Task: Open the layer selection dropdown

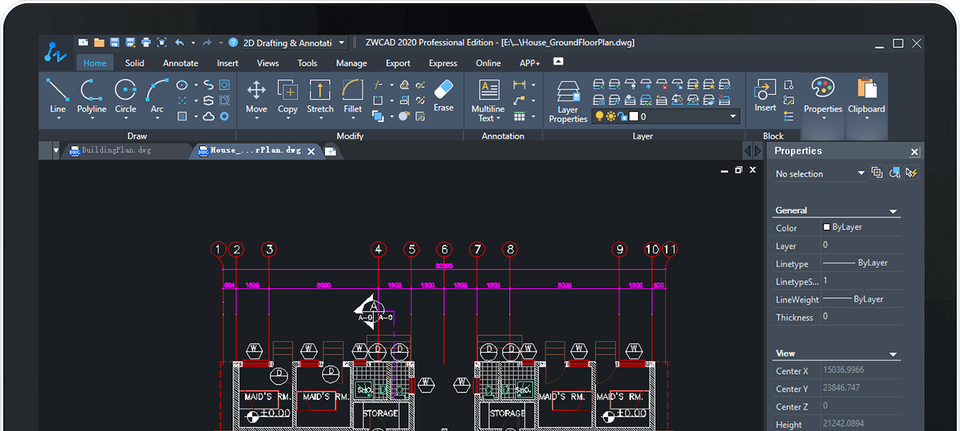Action: tap(733, 116)
